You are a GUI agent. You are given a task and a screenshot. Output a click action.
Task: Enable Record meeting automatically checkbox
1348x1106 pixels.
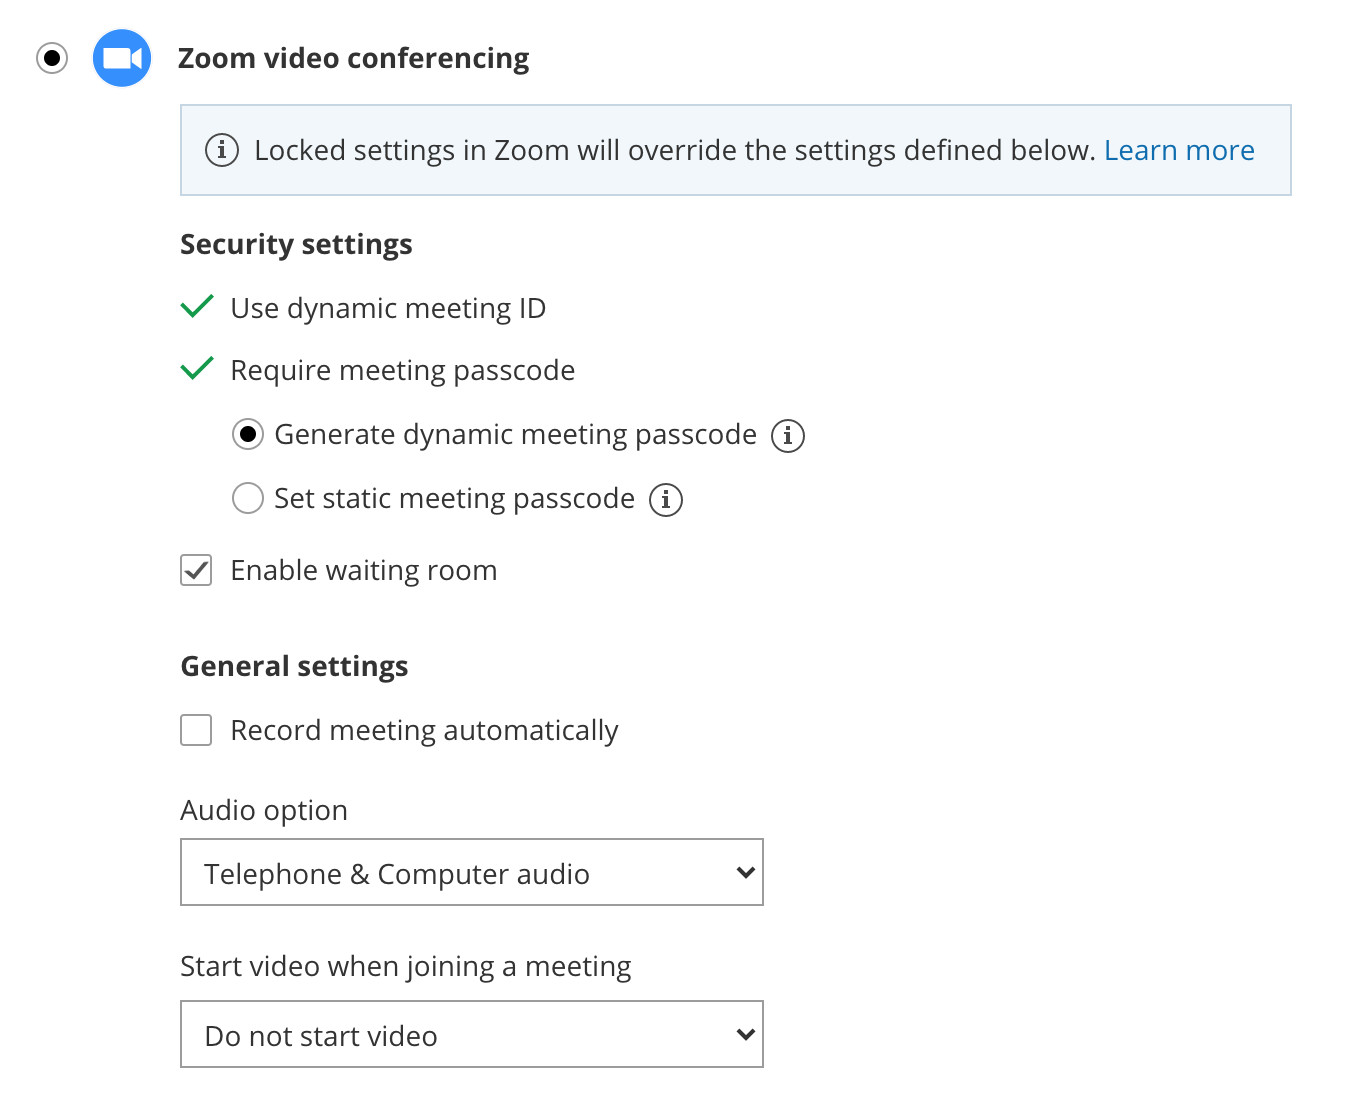click(x=196, y=730)
